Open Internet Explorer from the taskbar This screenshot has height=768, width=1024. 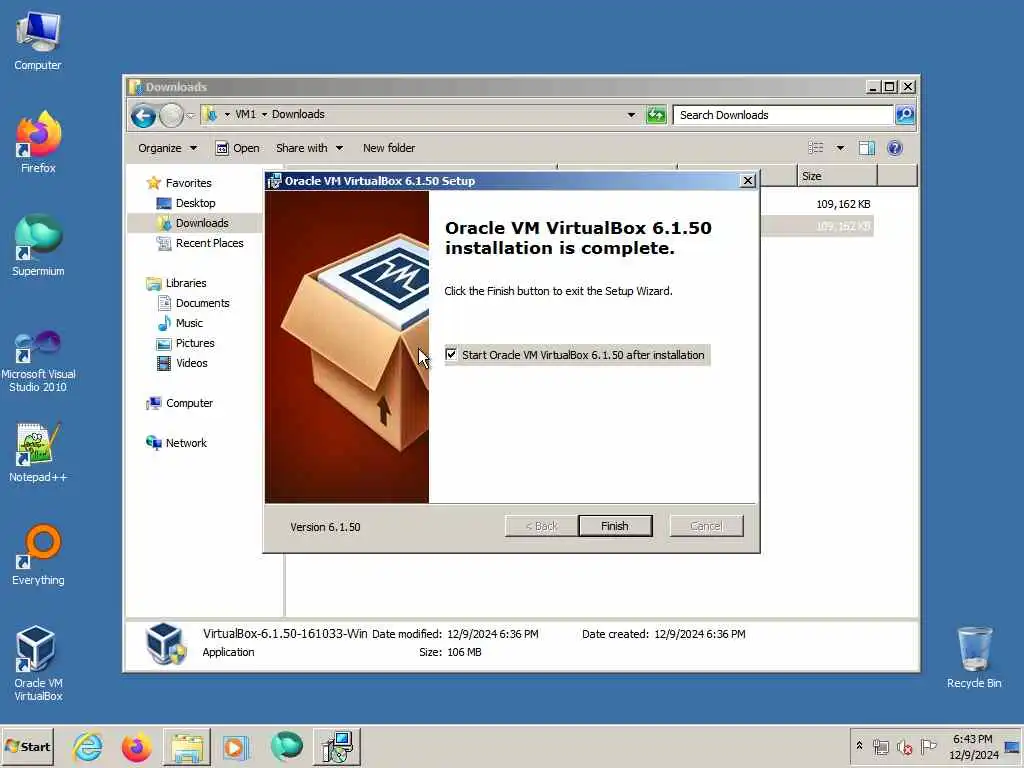coord(88,746)
